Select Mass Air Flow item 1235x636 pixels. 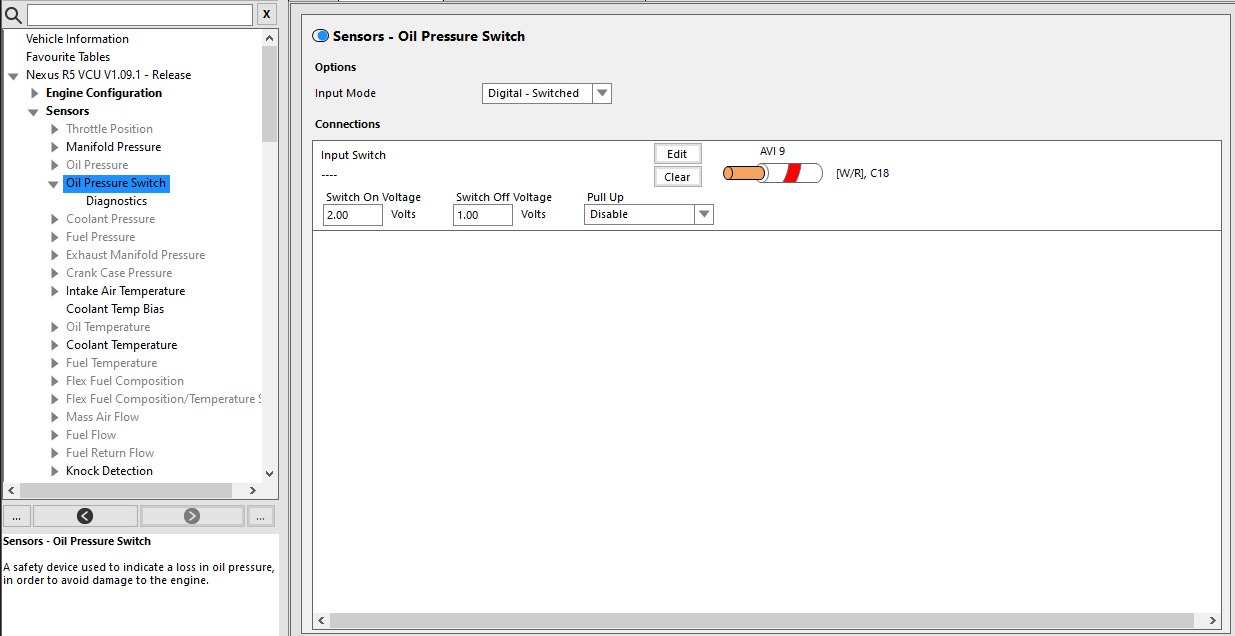point(102,417)
